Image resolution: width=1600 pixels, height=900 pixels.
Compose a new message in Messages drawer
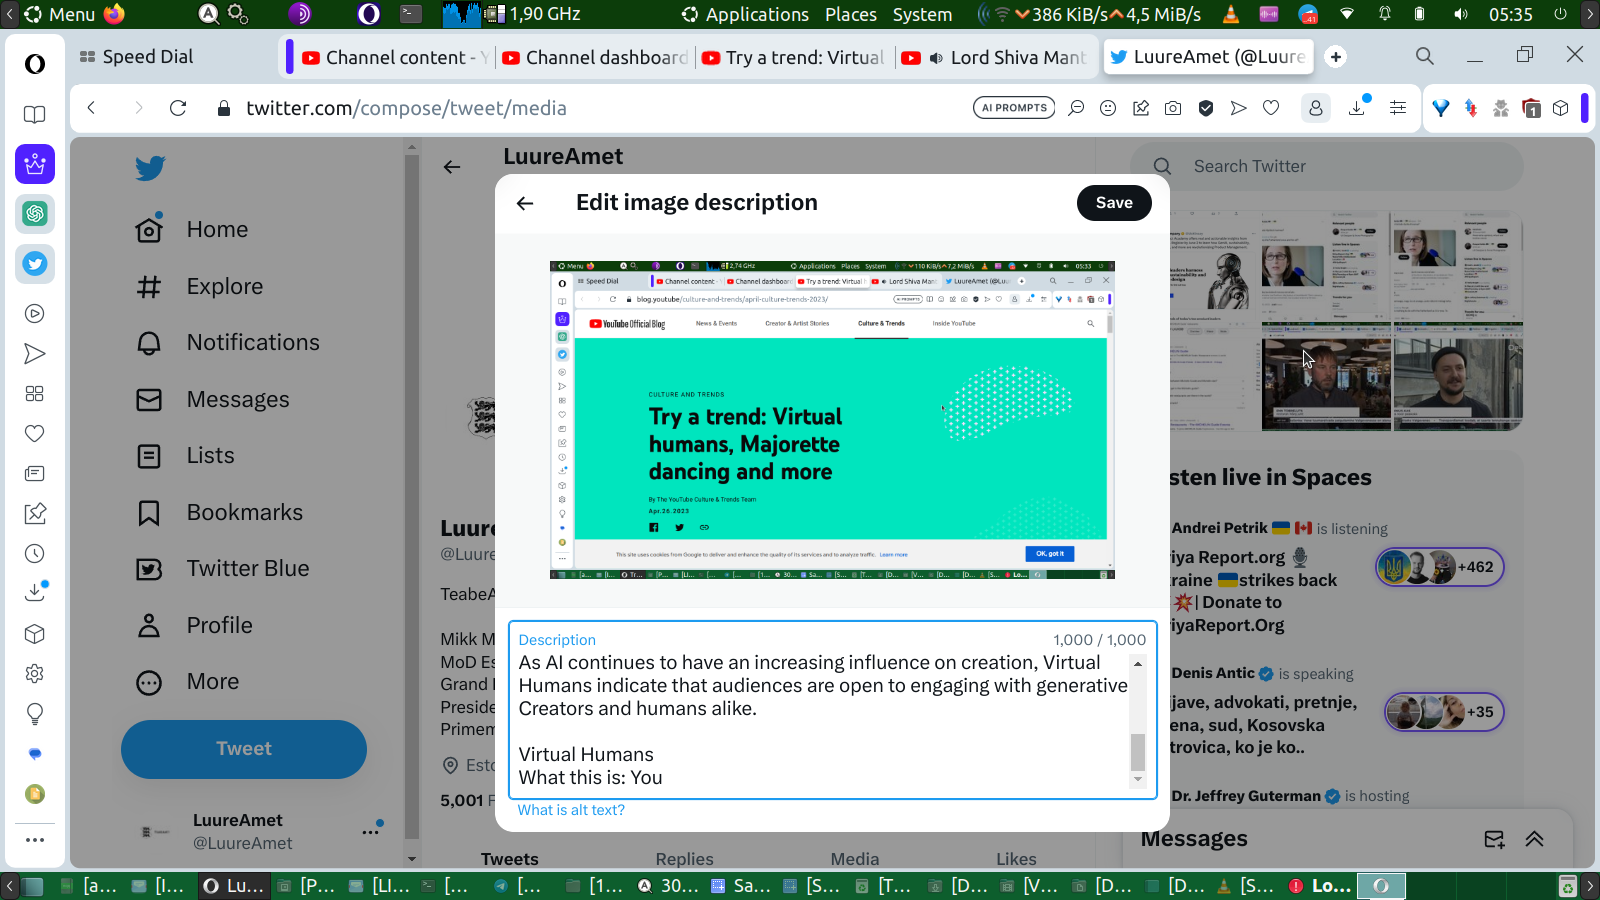[x=1494, y=839]
